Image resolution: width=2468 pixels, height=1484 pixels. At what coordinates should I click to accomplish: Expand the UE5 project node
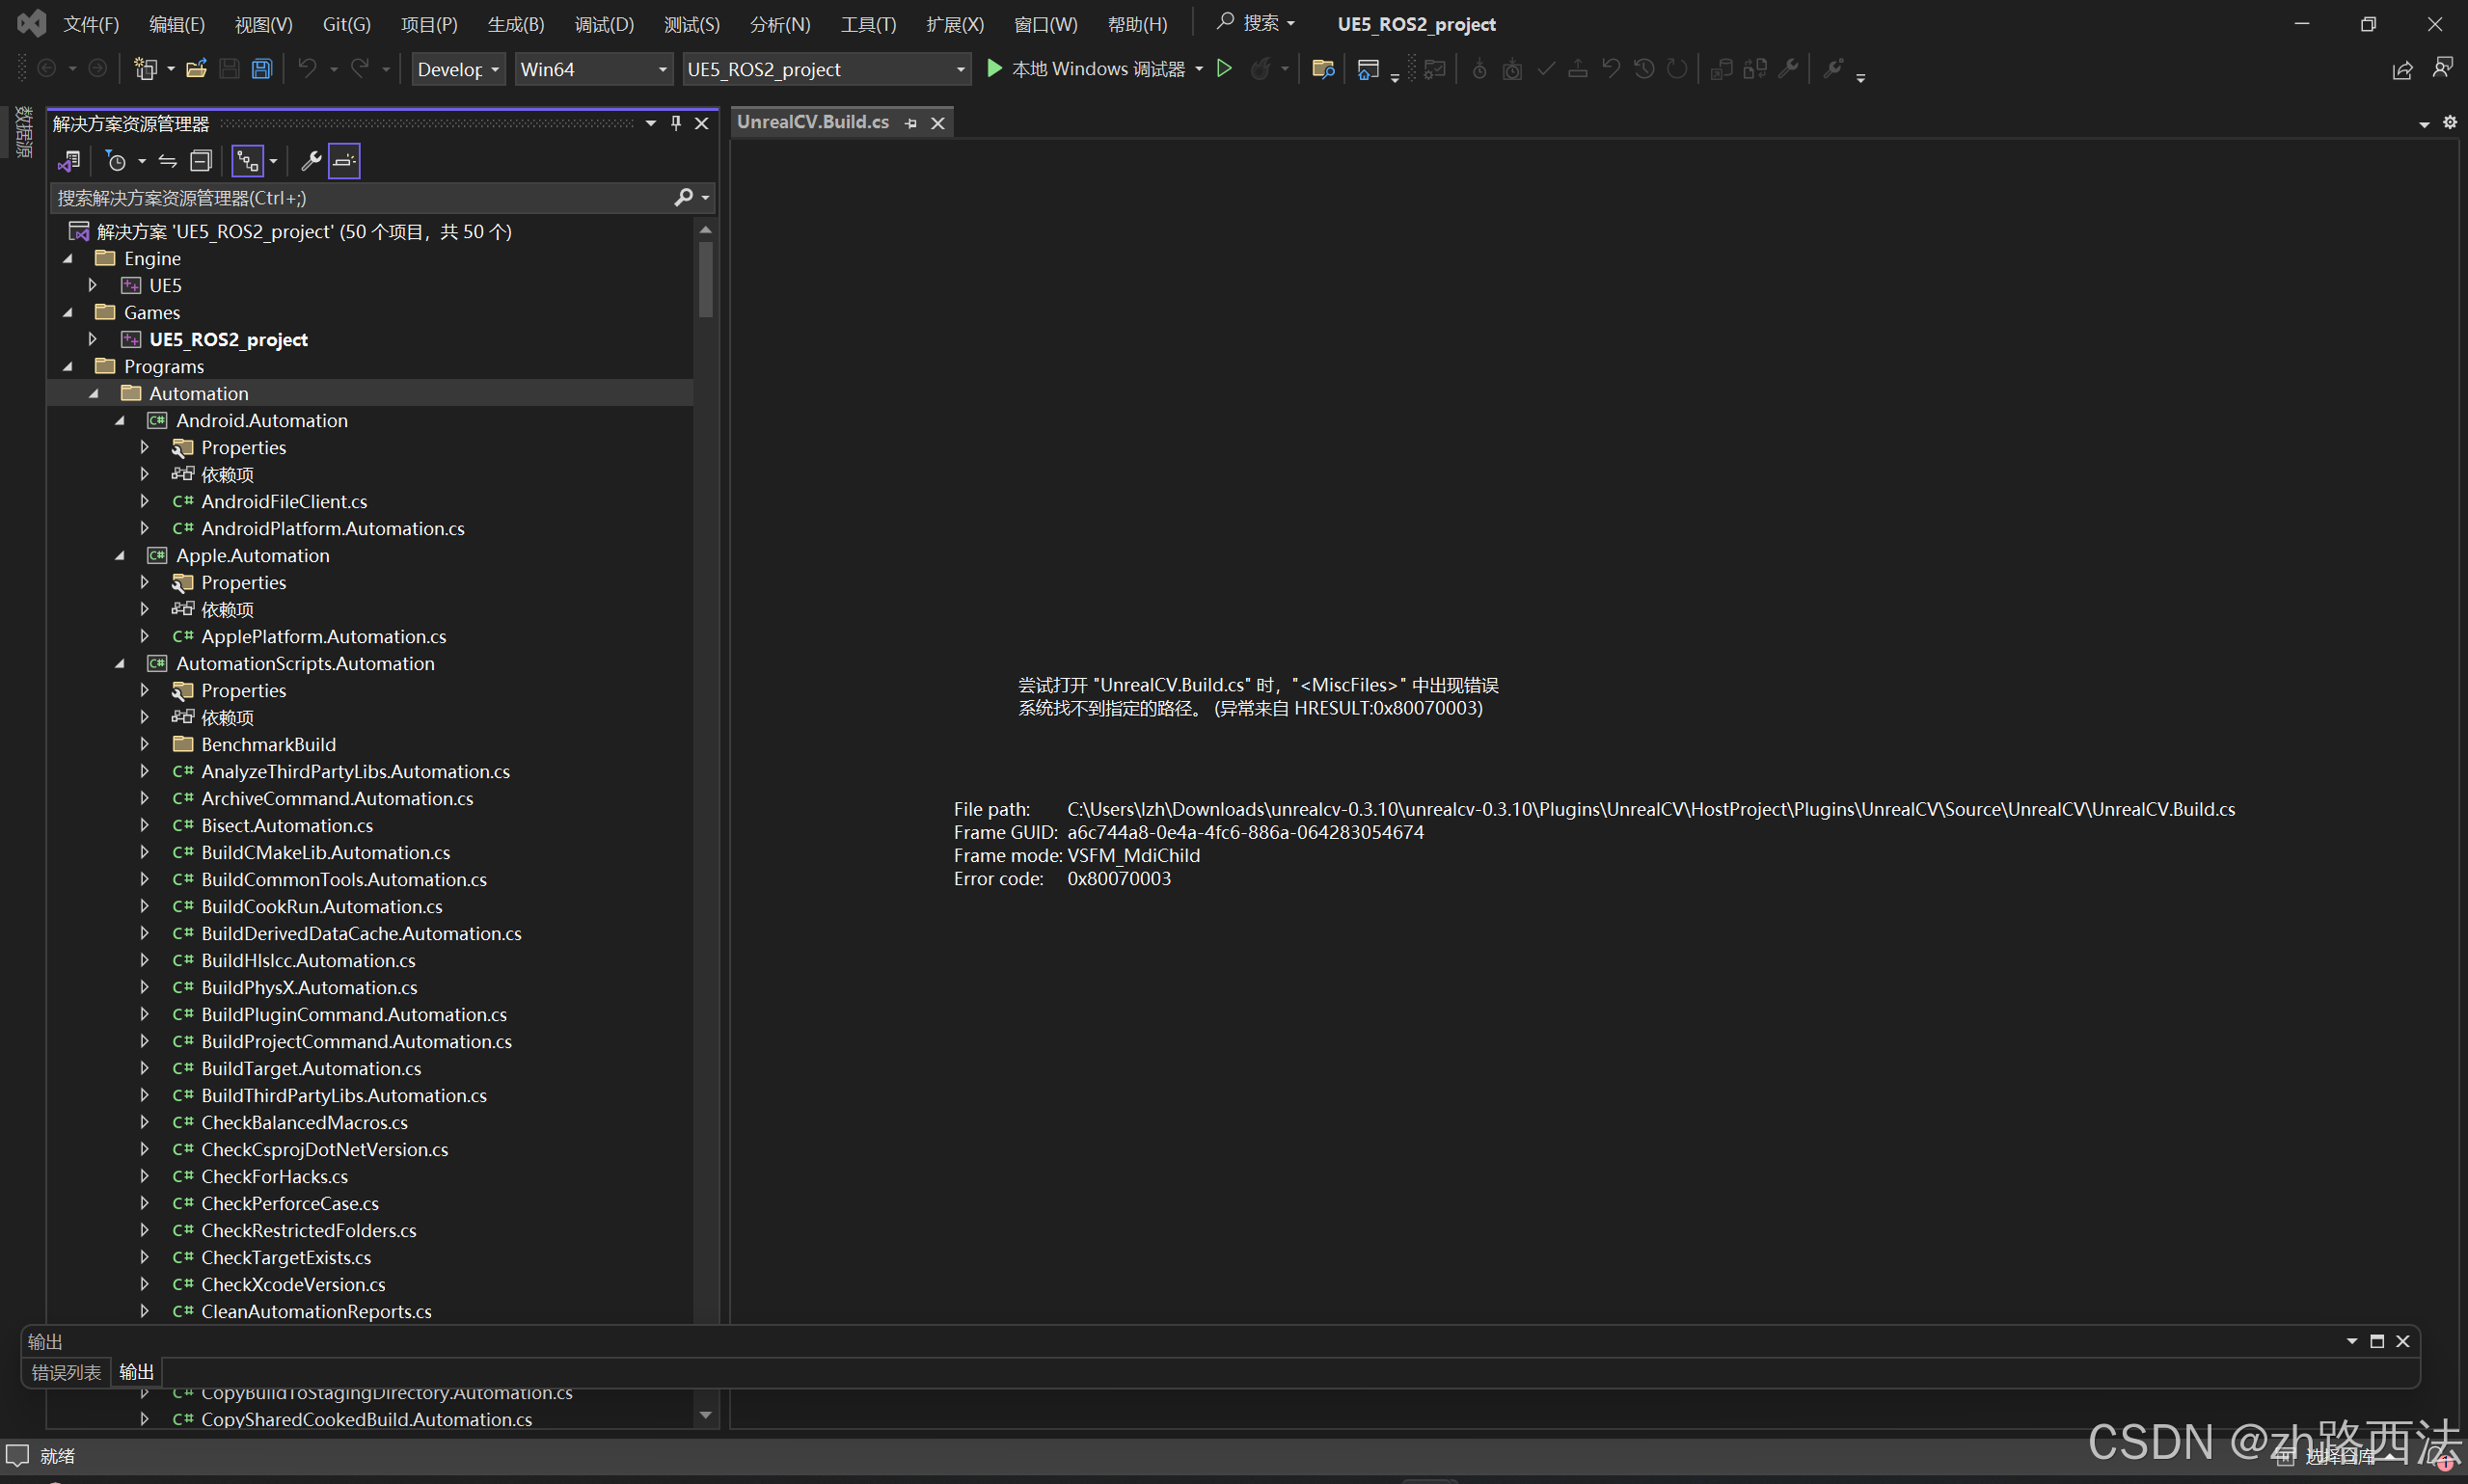pyautogui.click(x=93, y=286)
